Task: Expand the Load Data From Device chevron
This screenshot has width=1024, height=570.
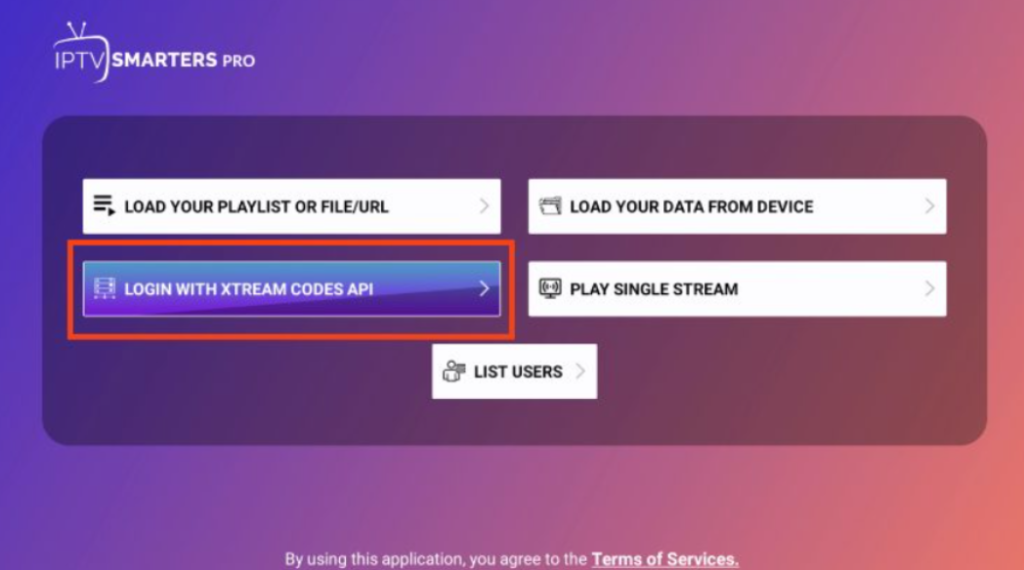Action: point(929,206)
